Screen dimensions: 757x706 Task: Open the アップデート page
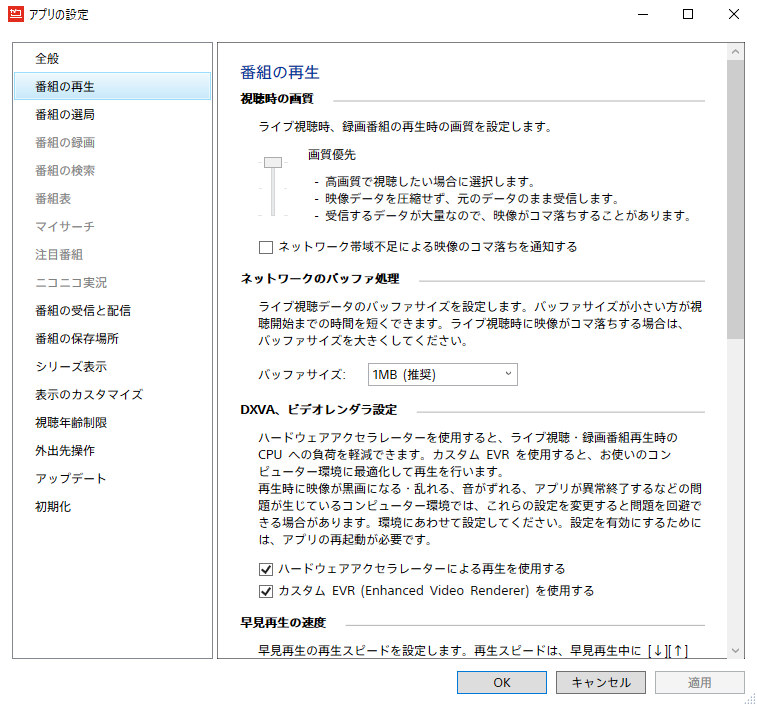coord(70,479)
